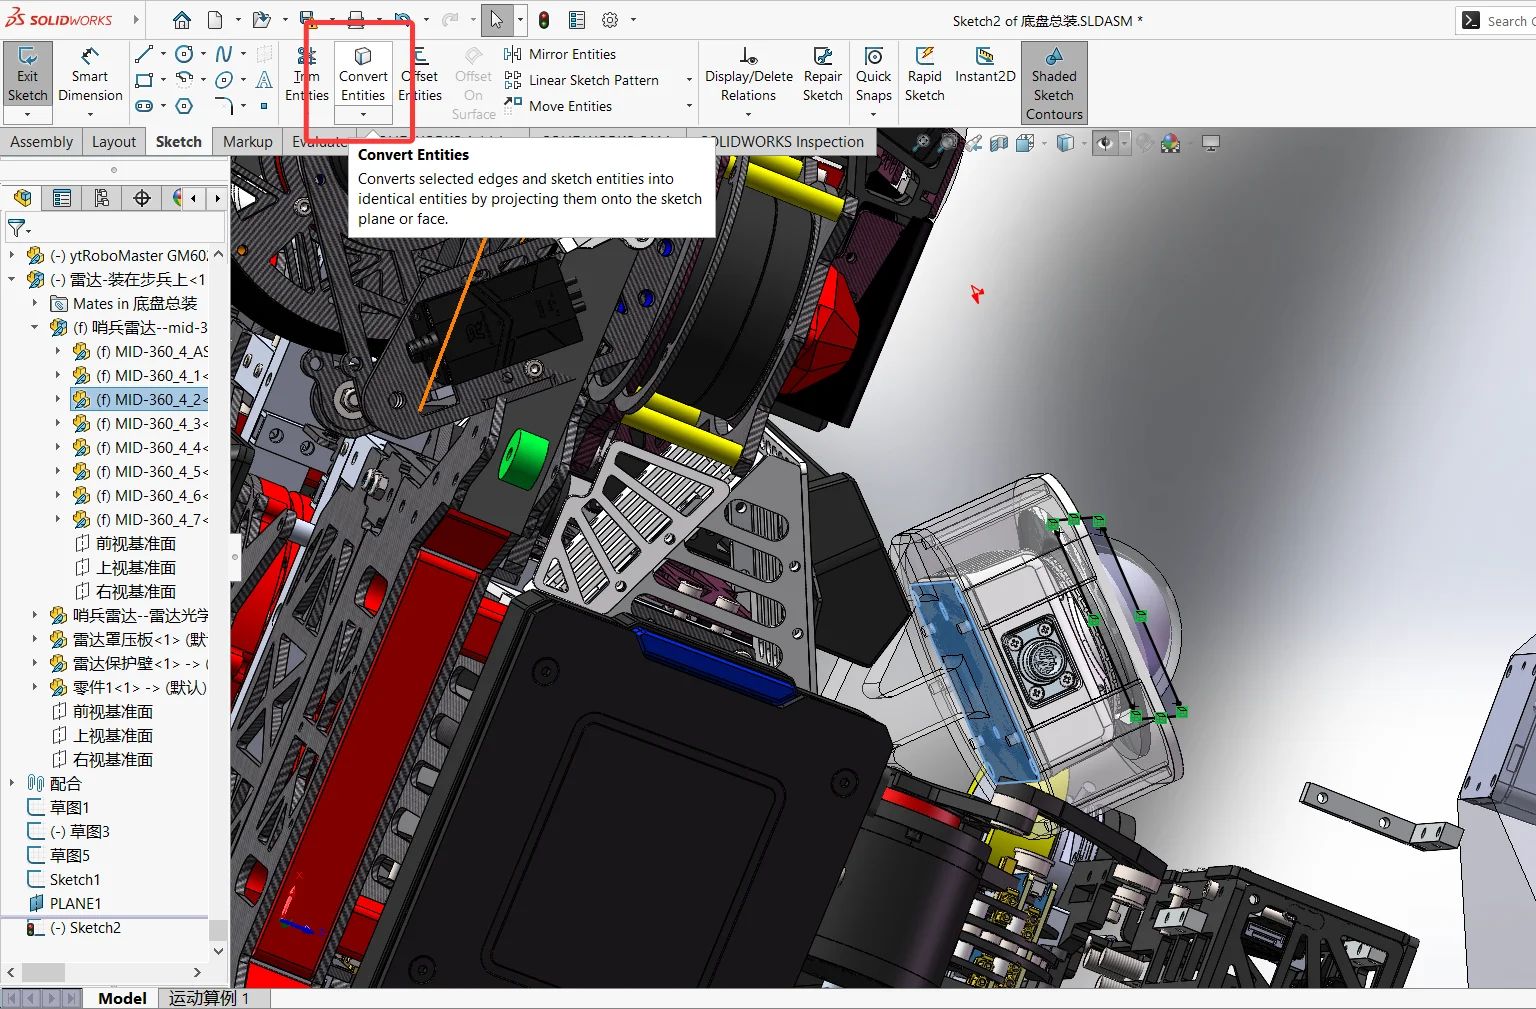The width and height of the screenshot is (1536, 1009).
Task: Open Smart Dimension dropdown arrow
Action: click(x=90, y=115)
